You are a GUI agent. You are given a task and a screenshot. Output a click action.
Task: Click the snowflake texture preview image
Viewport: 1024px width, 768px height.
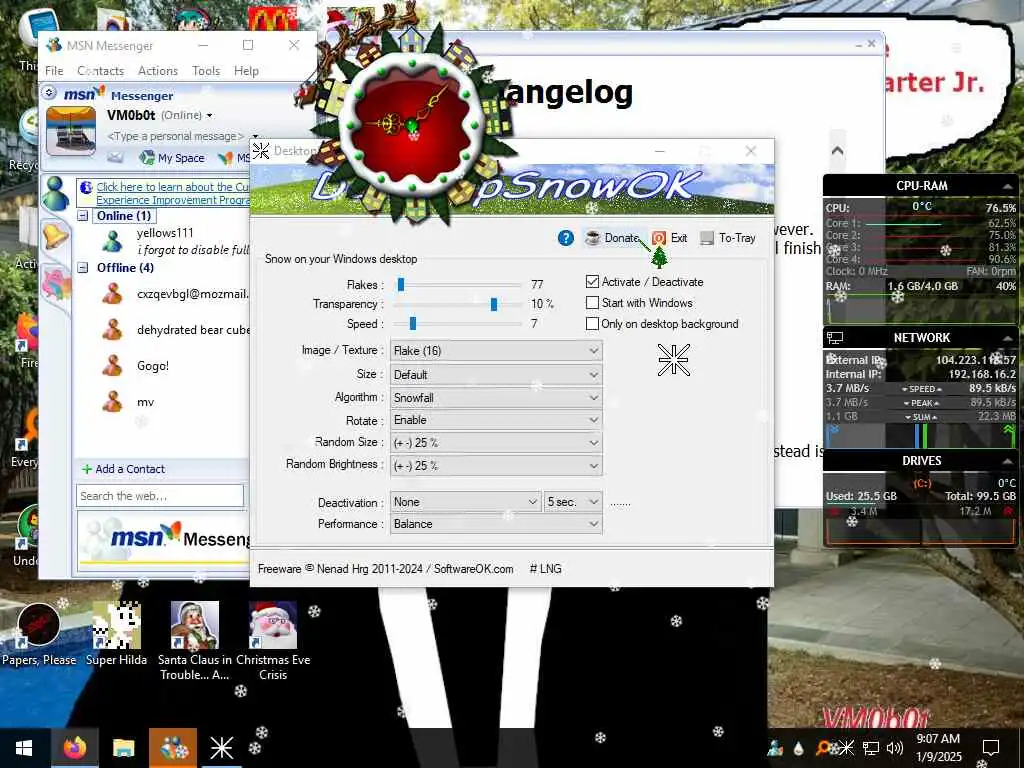click(x=673, y=360)
